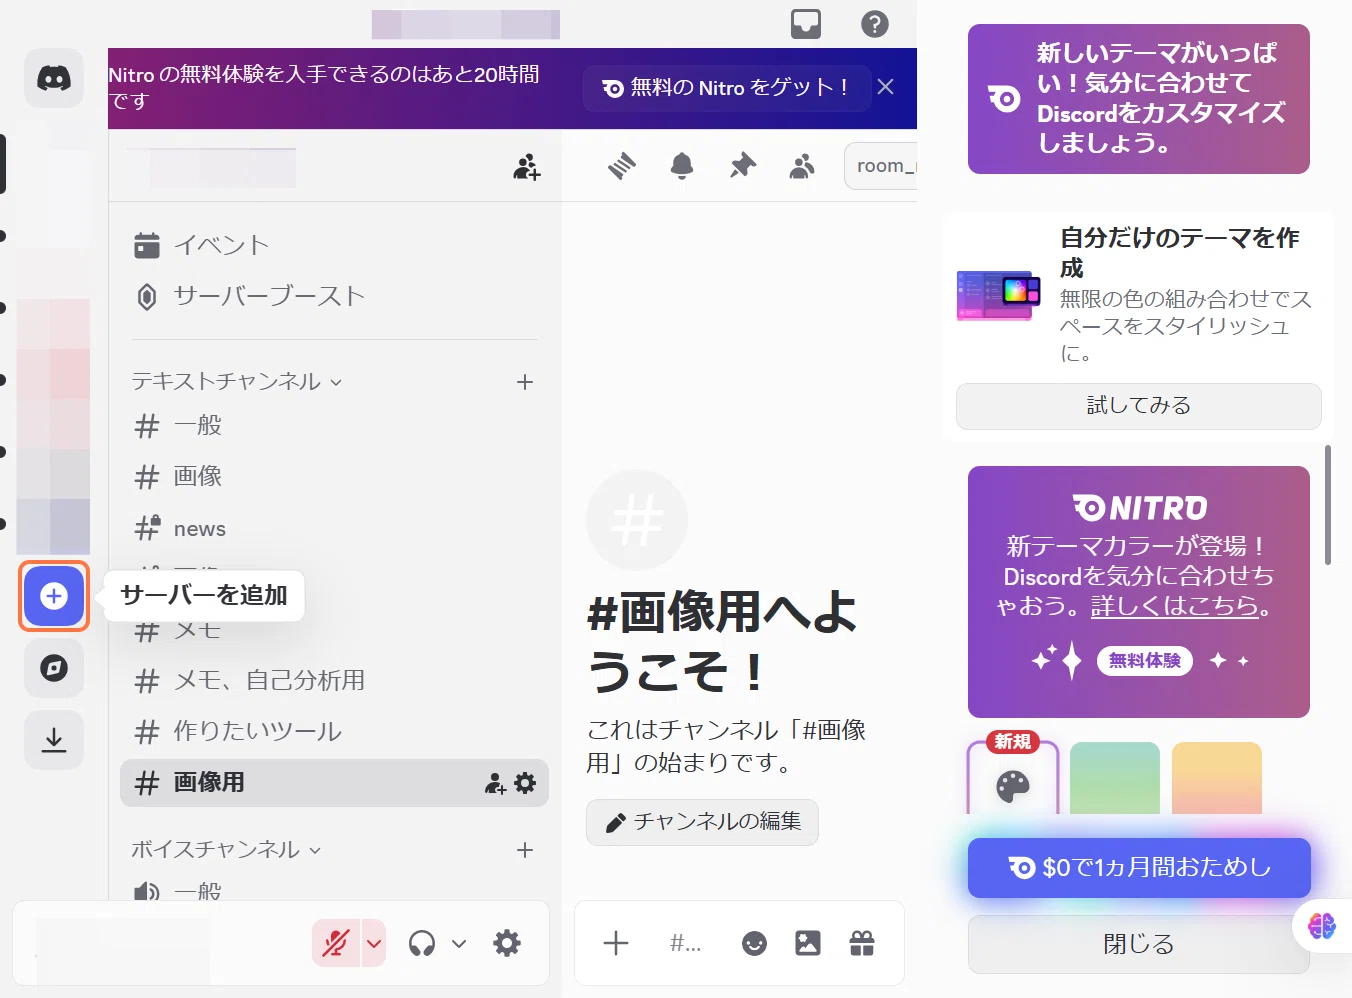Click the top purple theme promo banner
The width and height of the screenshot is (1352, 998).
click(x=1139, y=99)
